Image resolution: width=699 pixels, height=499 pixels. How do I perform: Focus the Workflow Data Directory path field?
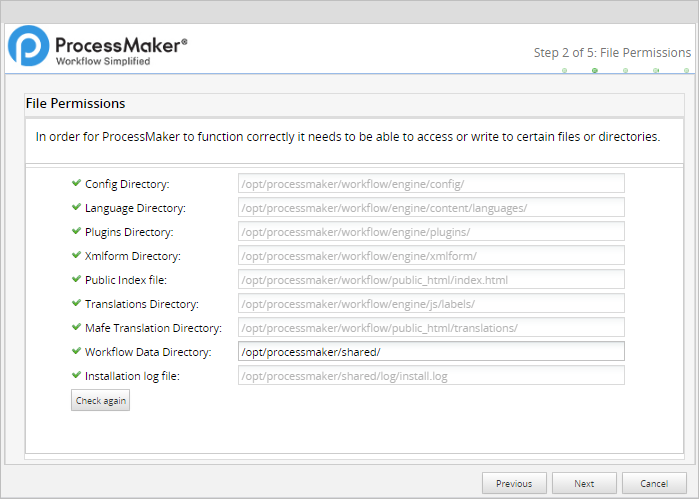(x=431, y=351)
